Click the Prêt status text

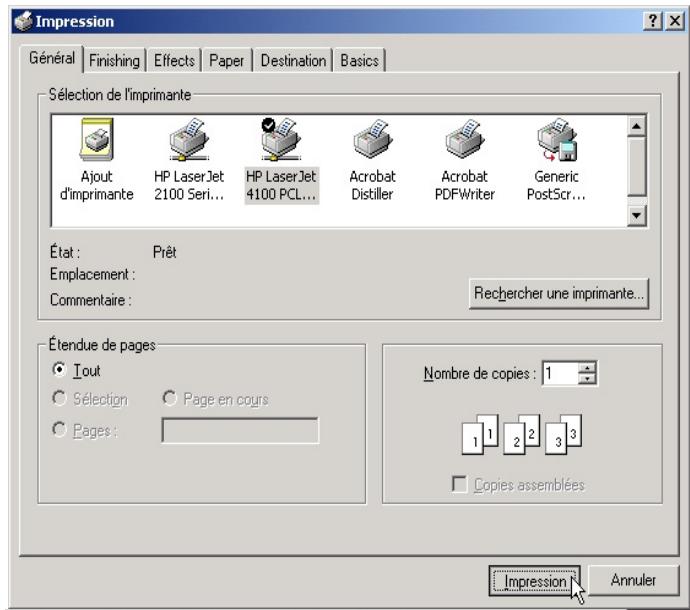pyautogui.click(x=164, y=252)
